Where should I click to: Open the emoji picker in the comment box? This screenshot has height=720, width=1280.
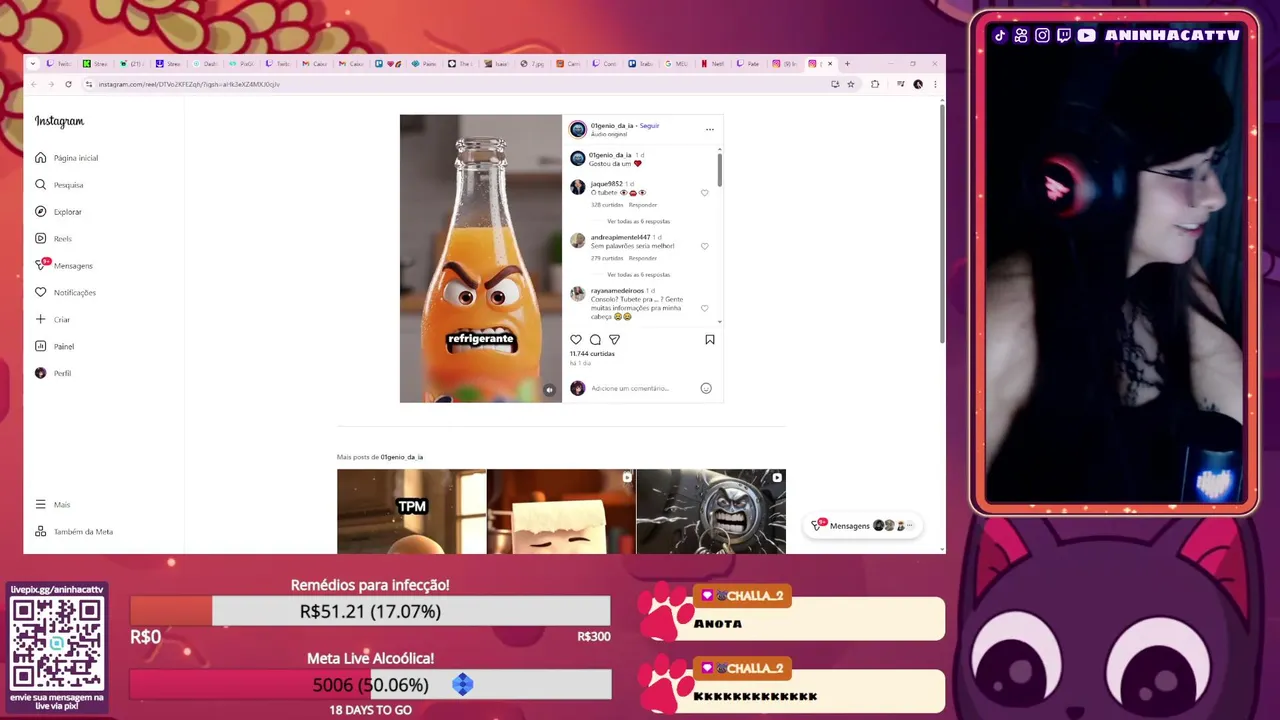pos(706,388)
